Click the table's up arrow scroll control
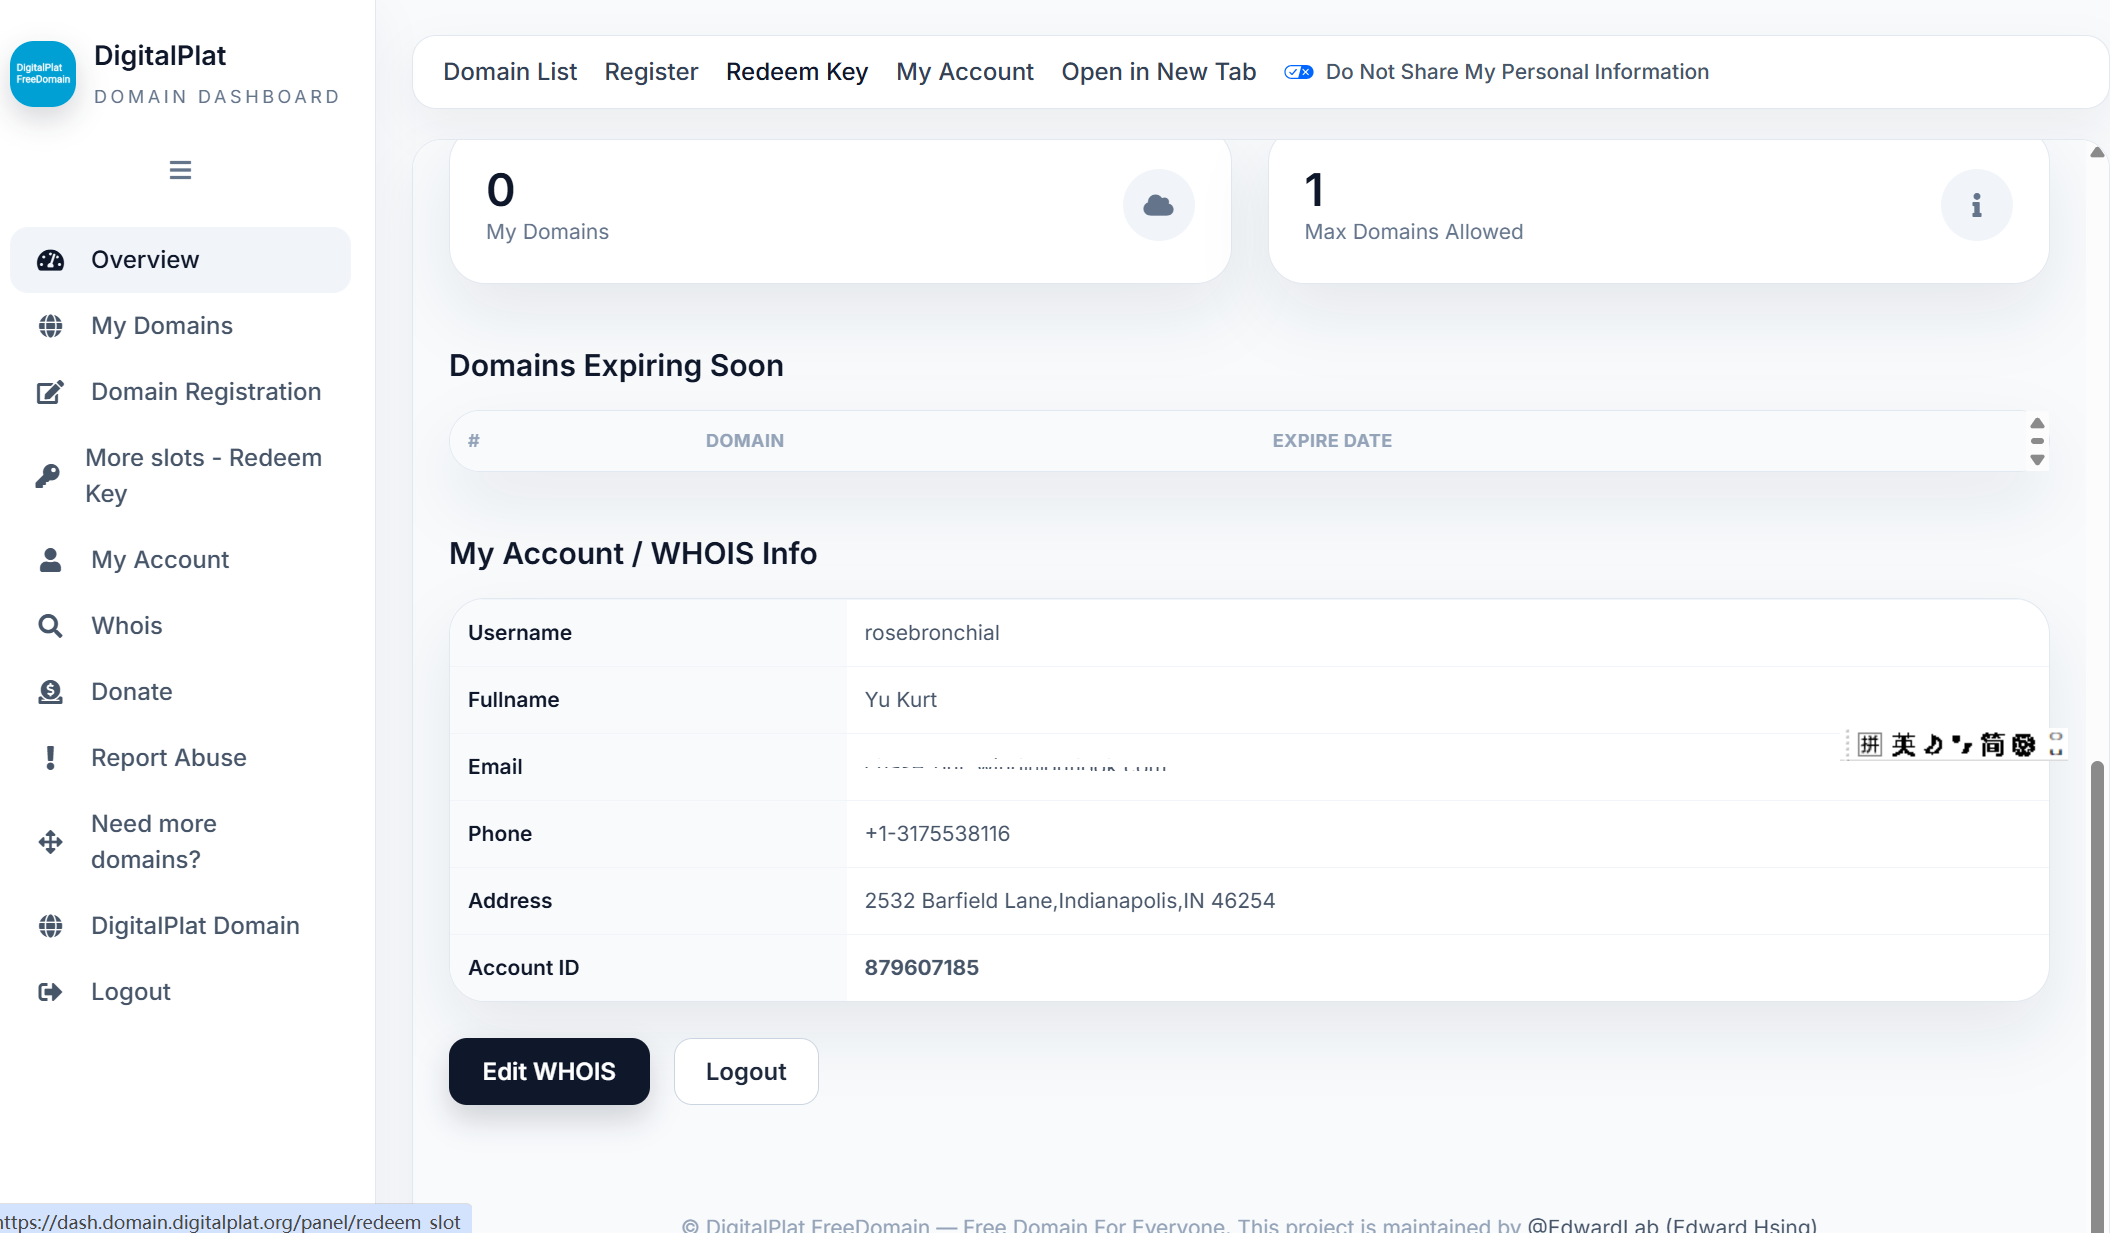The image size is (2110, 1233). (x=2037, y=423)
